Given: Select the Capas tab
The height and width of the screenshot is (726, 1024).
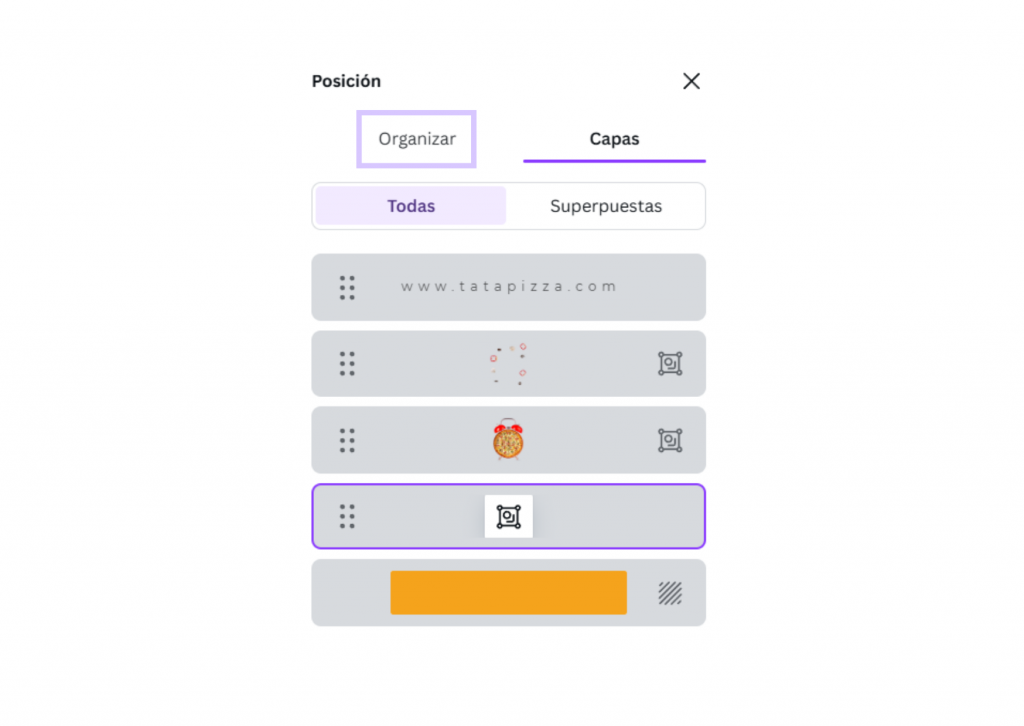Looking at the screenshot, I should click(x=614, y=139).
